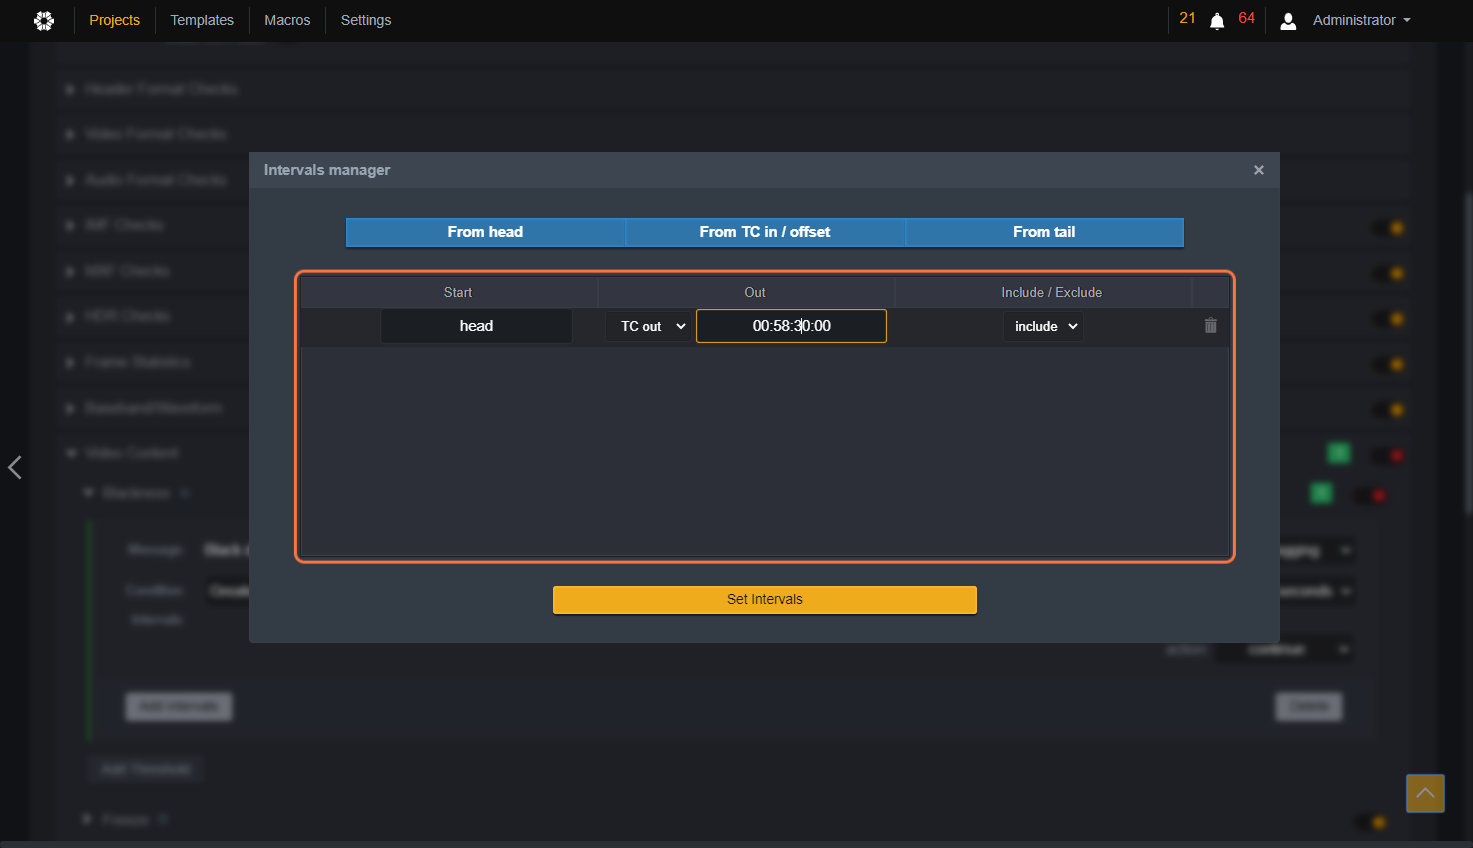Click the Start column header

point(458,292)
